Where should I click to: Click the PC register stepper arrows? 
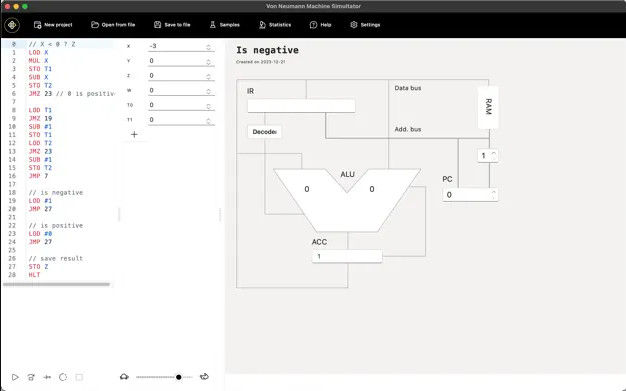click(494, 195)
